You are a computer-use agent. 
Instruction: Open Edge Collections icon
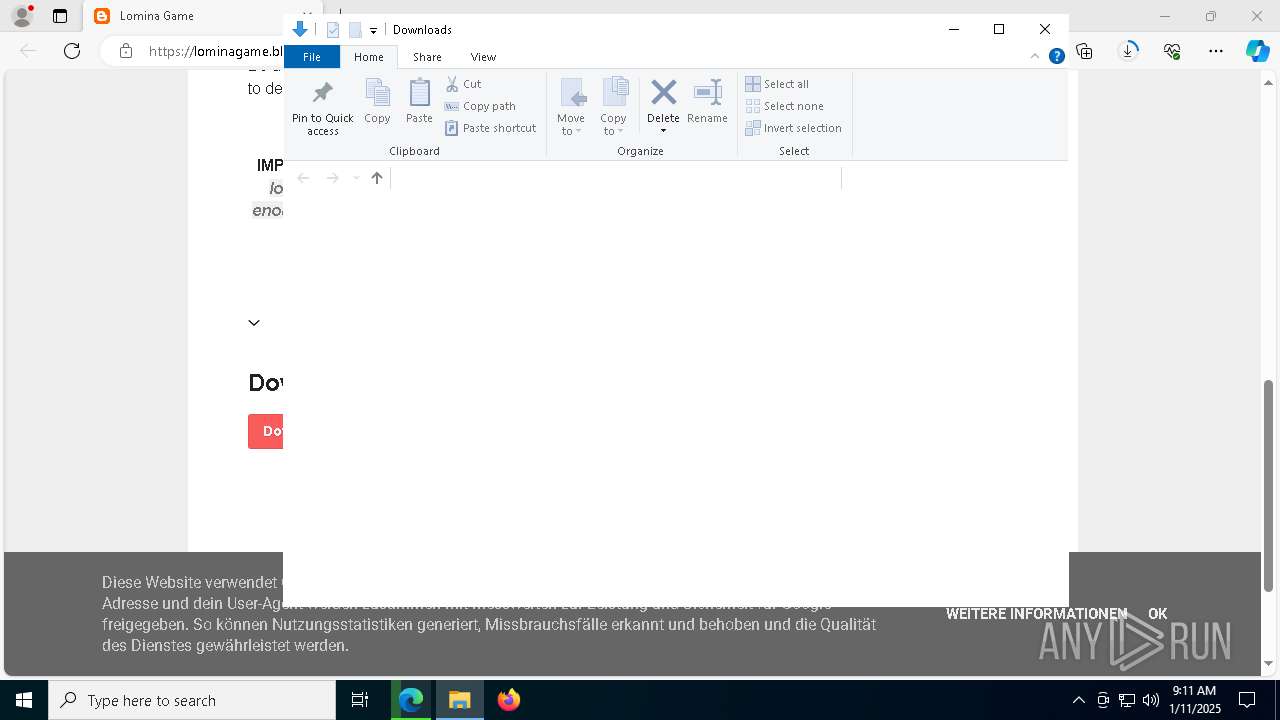1084,51
